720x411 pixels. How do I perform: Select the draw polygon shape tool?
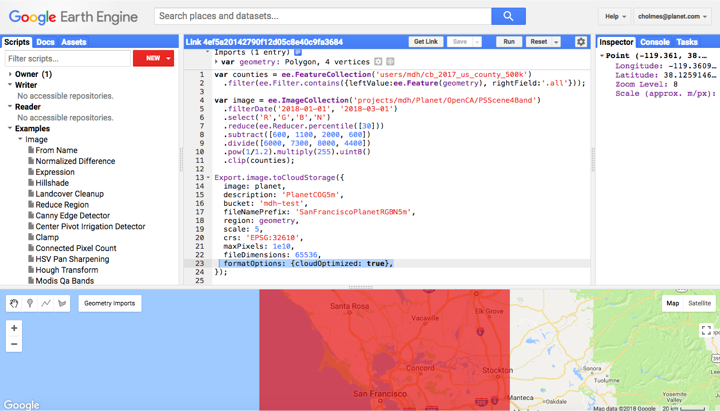(62, 303)
